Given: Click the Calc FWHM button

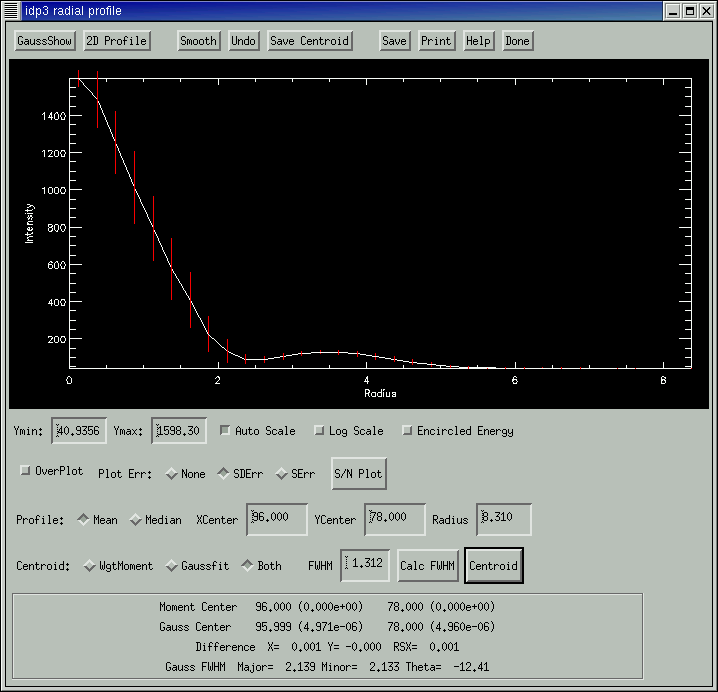Looking at the screenshot, I should [x=427, y=566].
